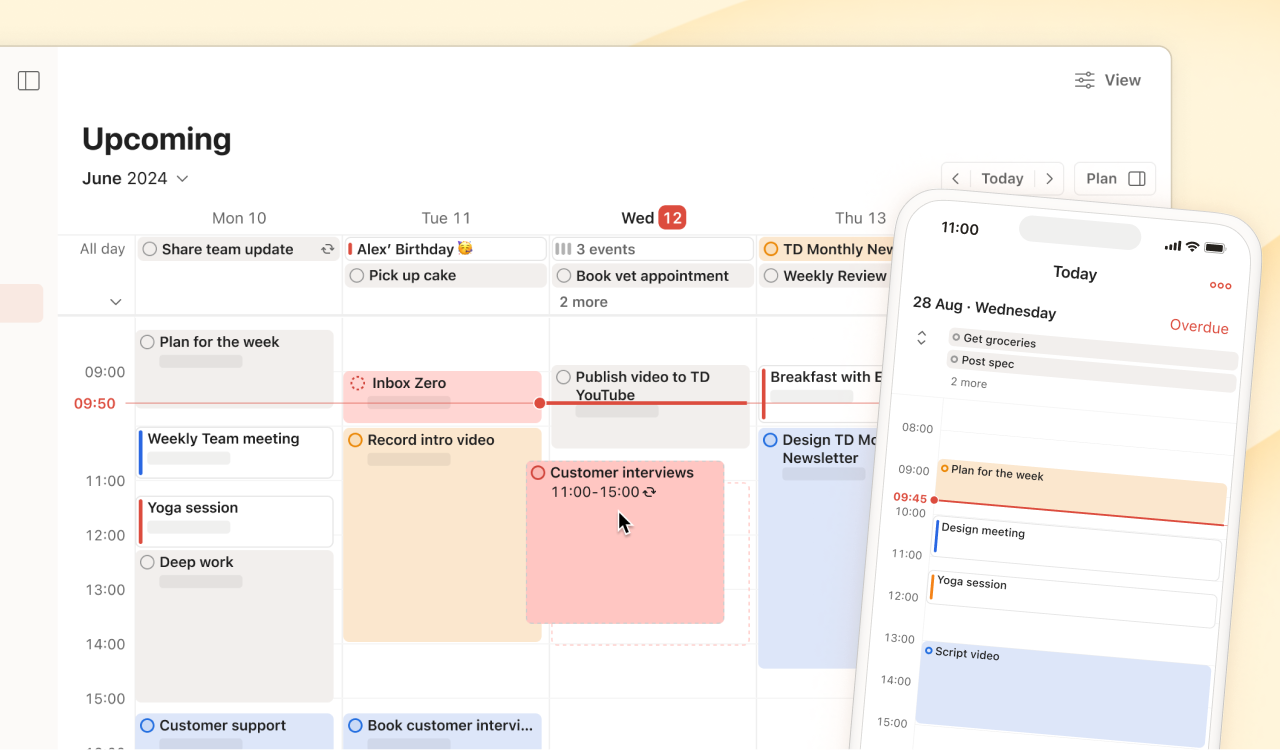Complete Get groceries on the phone screen
Image resolution: width=1280 pixels, height=750 pixels.
click(957, 337)
